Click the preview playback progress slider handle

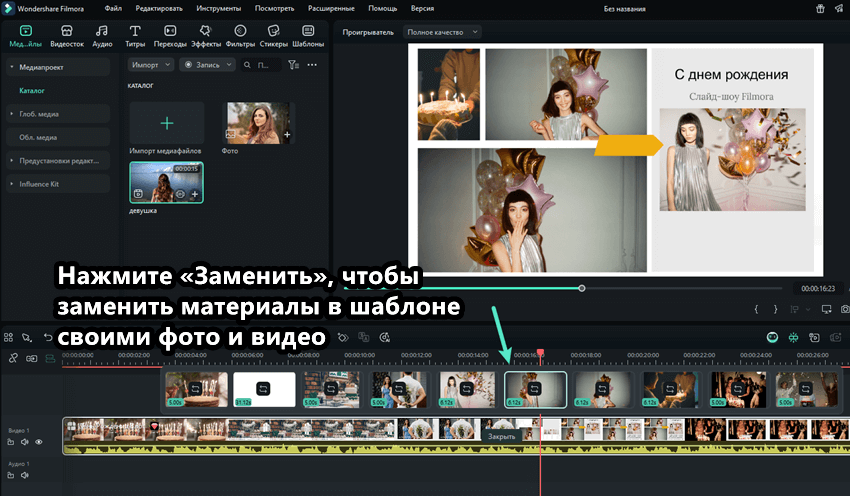pyautogui.click(x=582, y=288)
